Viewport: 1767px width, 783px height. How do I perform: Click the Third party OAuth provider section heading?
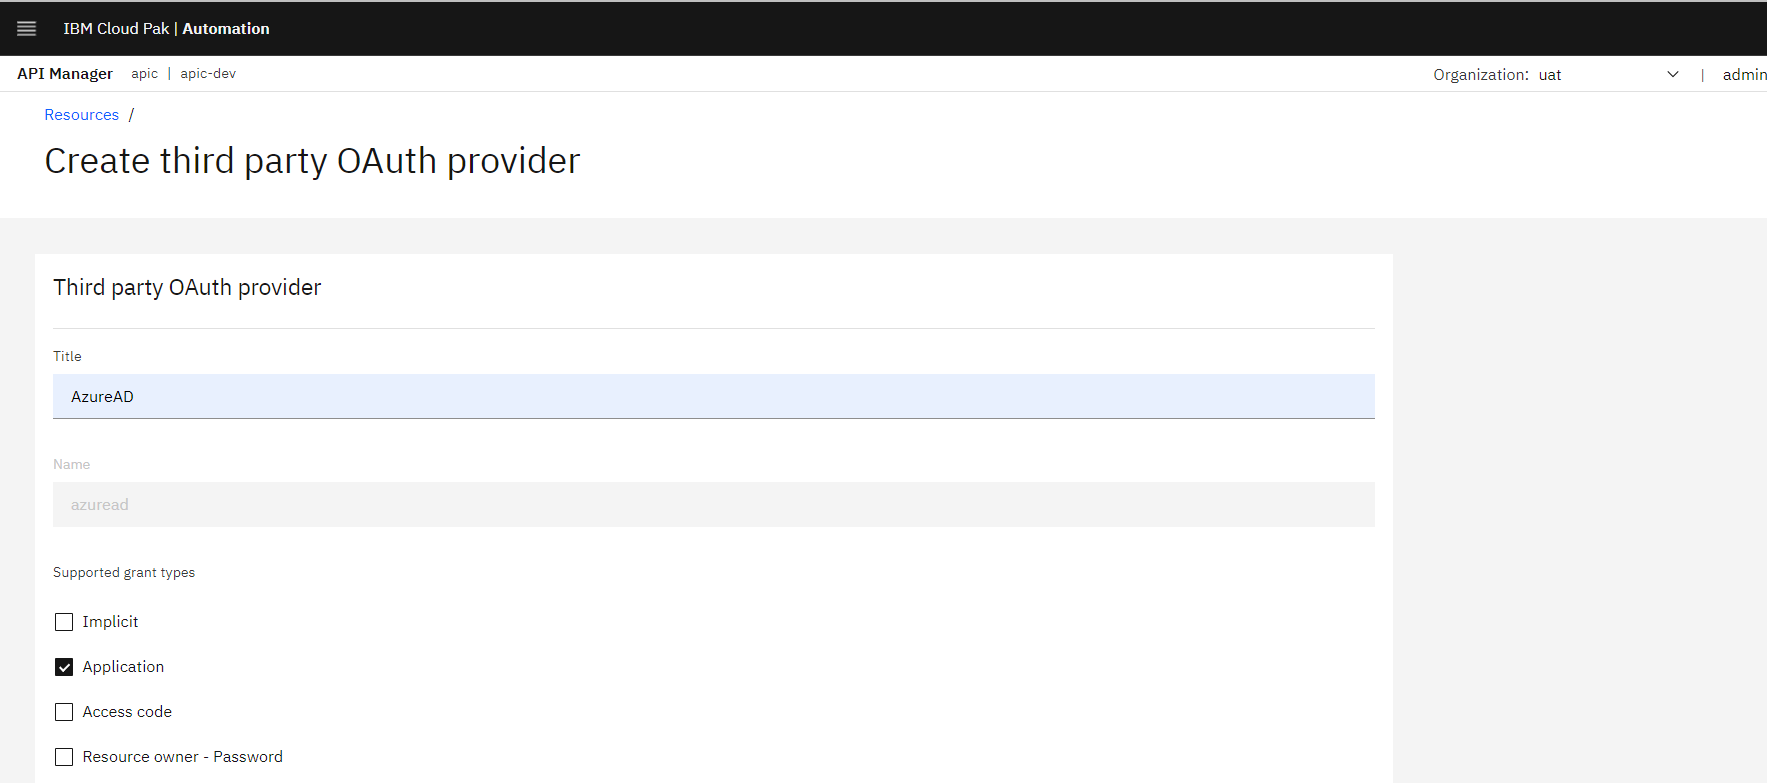[187, 288]
